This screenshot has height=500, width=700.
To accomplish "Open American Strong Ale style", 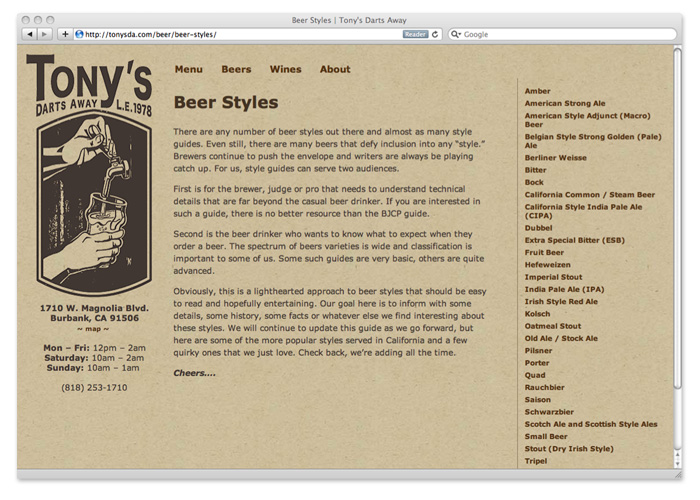I will coord(565,104).
